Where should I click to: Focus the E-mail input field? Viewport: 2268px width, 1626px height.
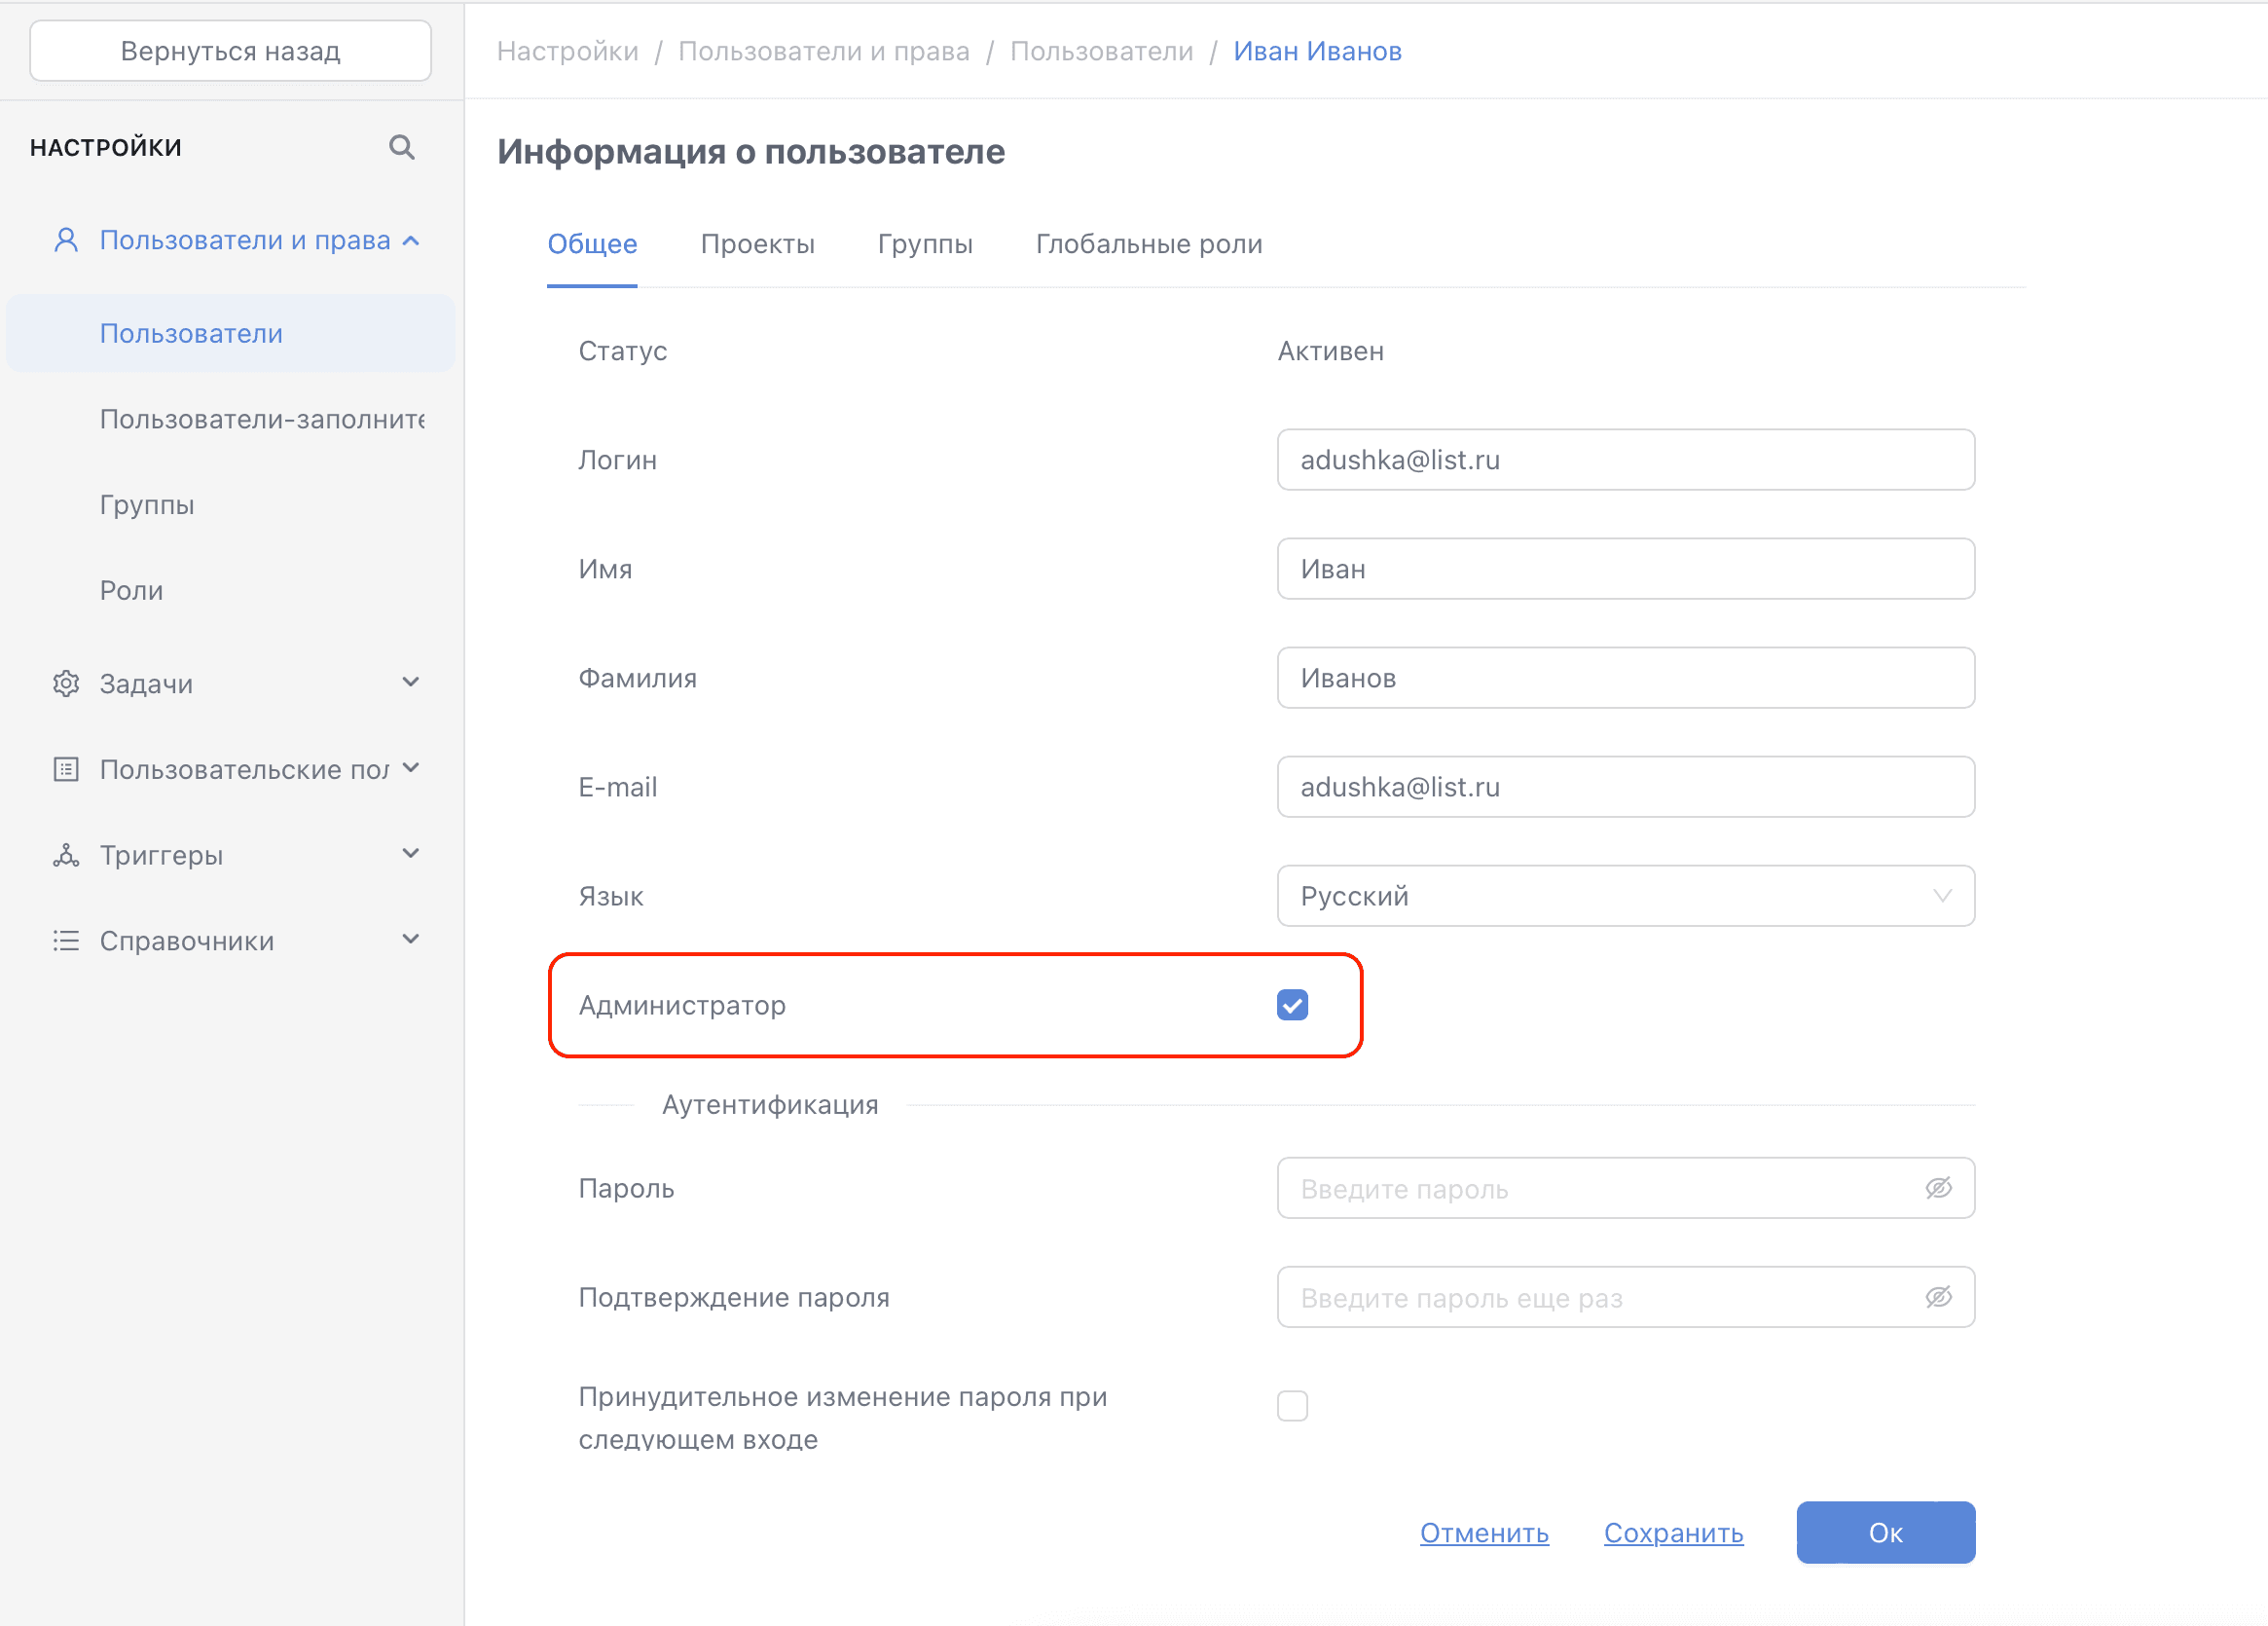pyautogui.click(x=1625, y=787)
